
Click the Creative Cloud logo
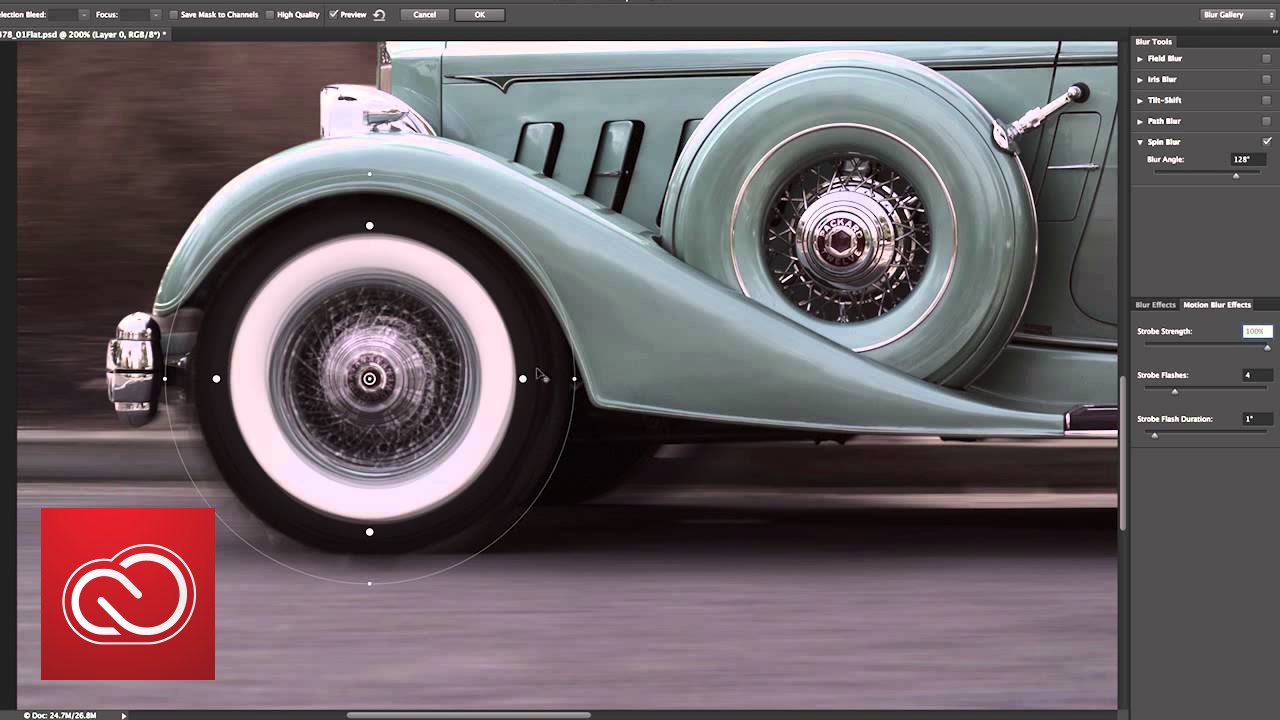pyautogui.click(x=128, y=594)
